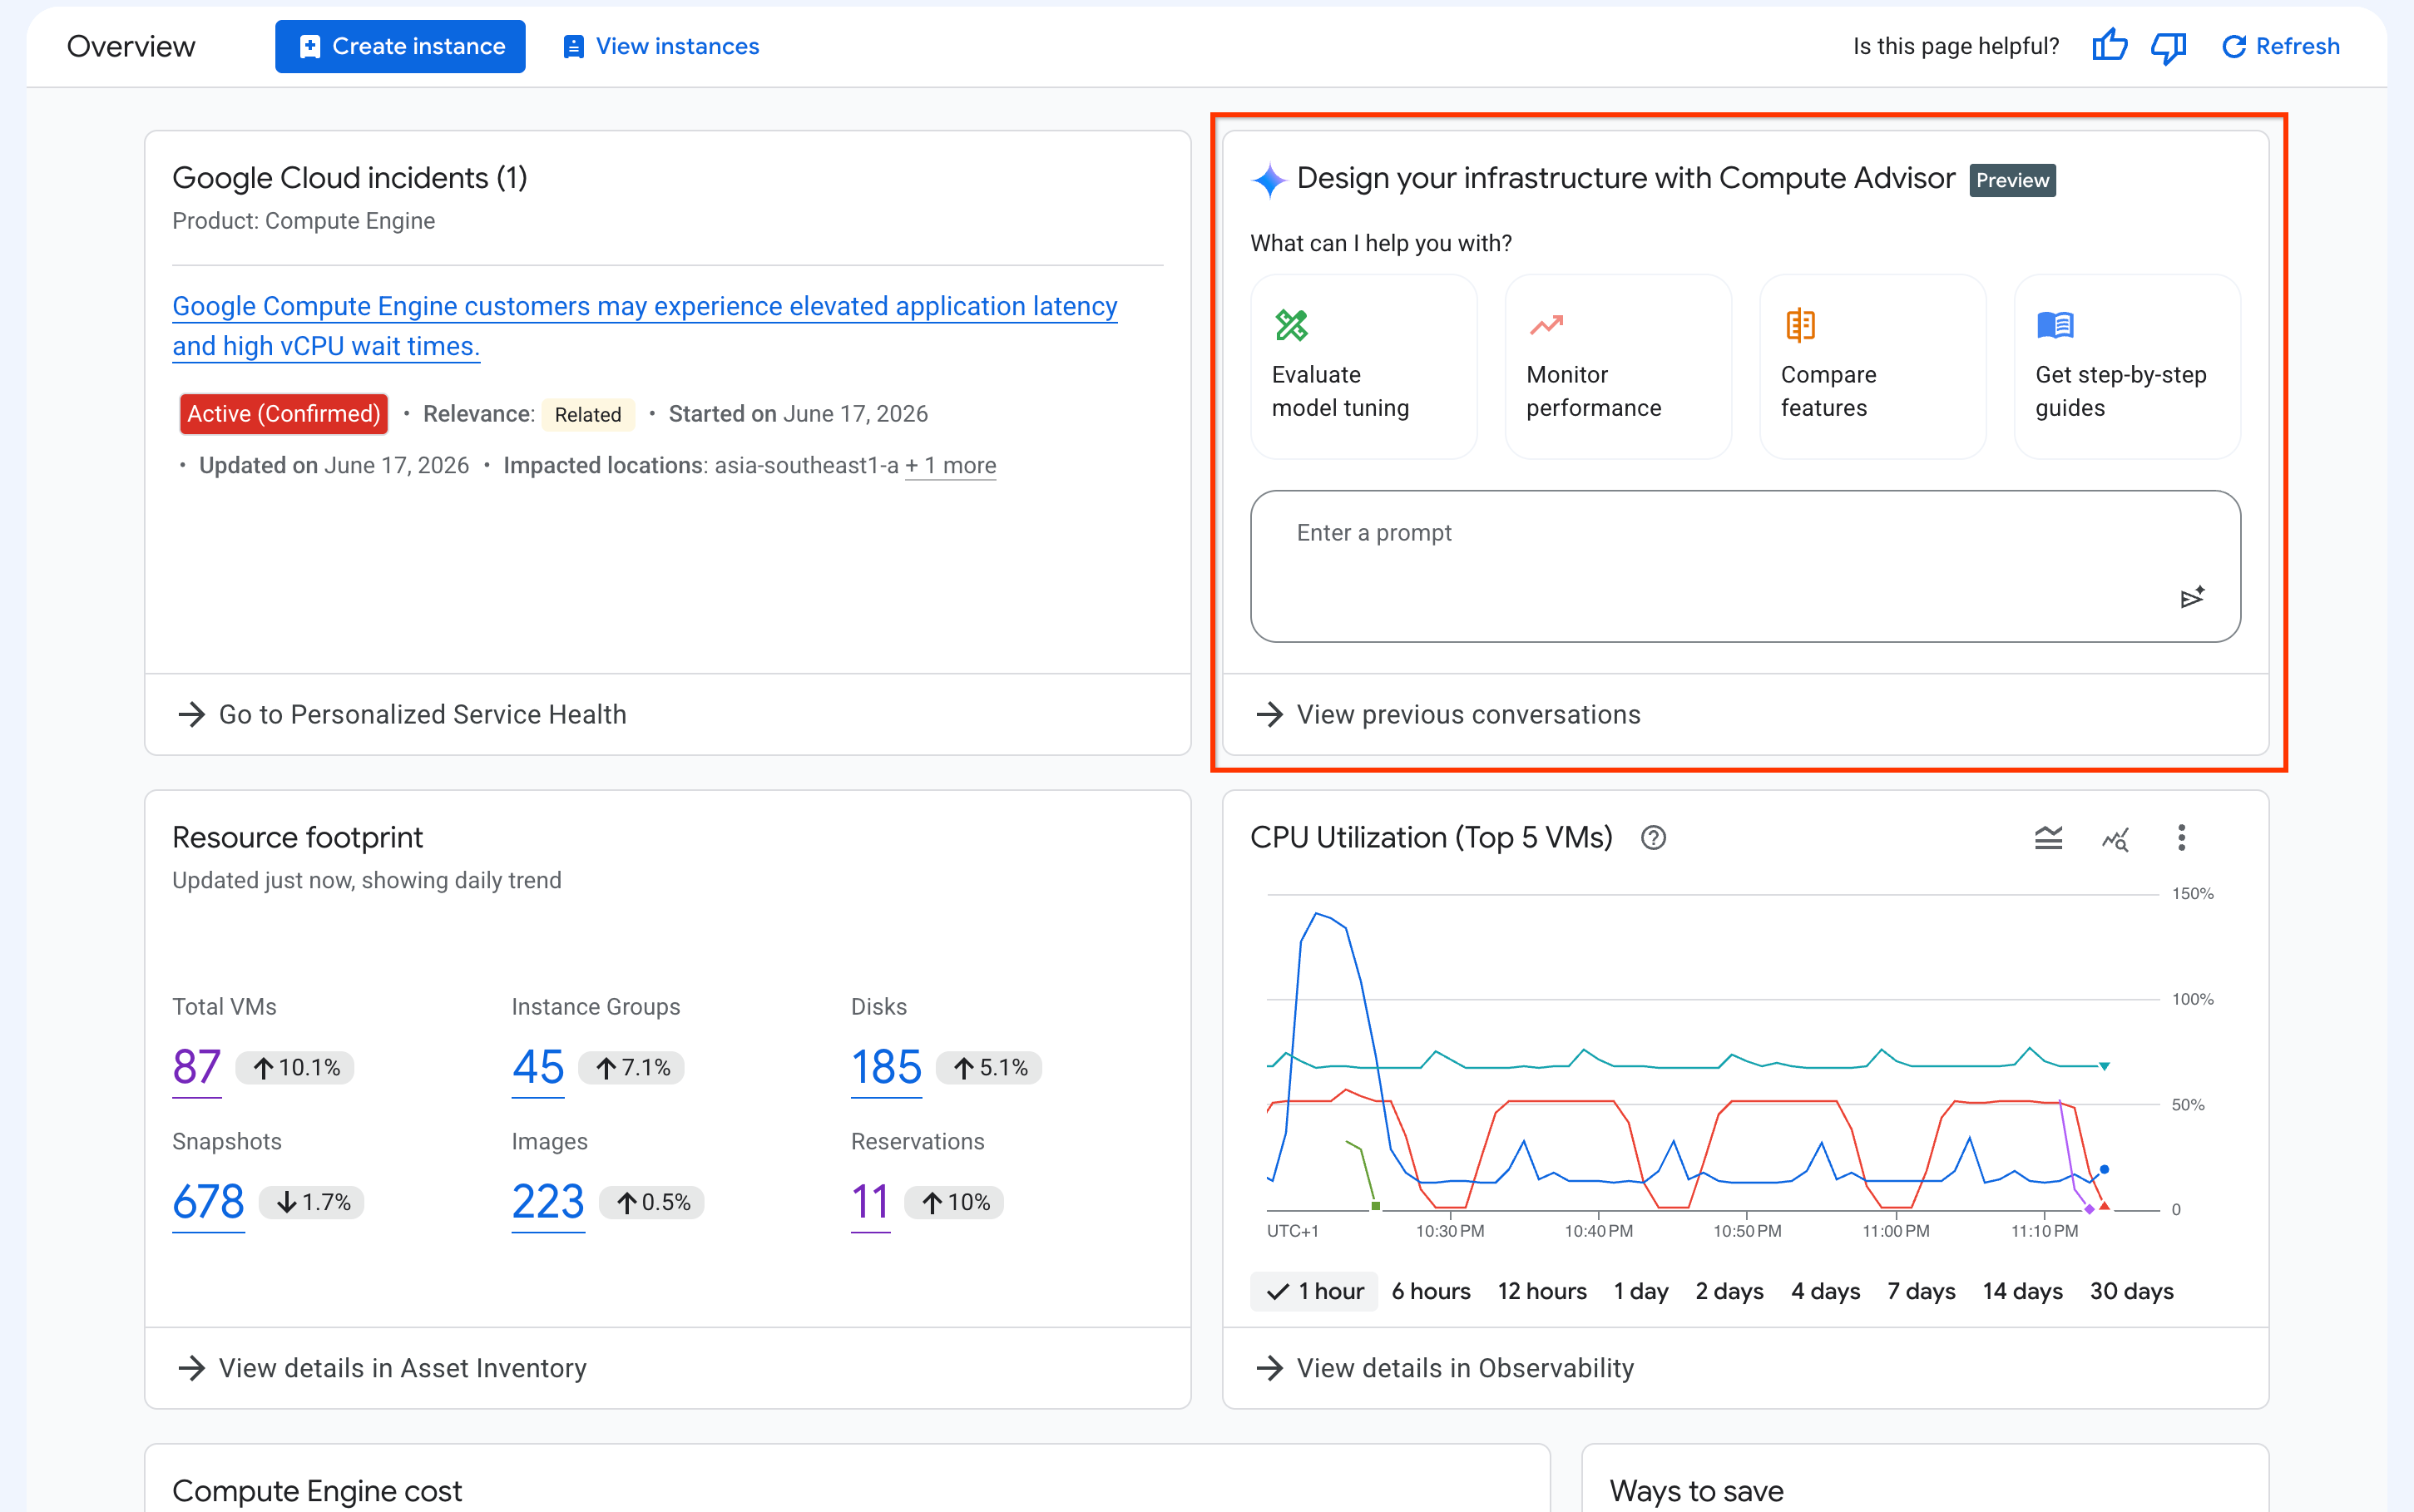This screenshot has width=2414, height=1512.
Task: Select the Evaluate model tuning card
Action: coord(1363,366)
